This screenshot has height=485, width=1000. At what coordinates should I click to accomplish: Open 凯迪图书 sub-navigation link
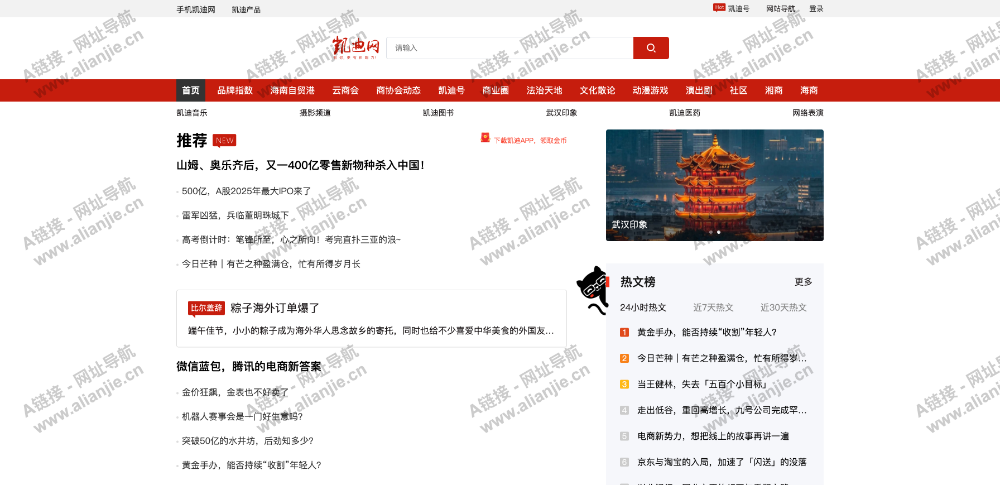tap(438, 113)
